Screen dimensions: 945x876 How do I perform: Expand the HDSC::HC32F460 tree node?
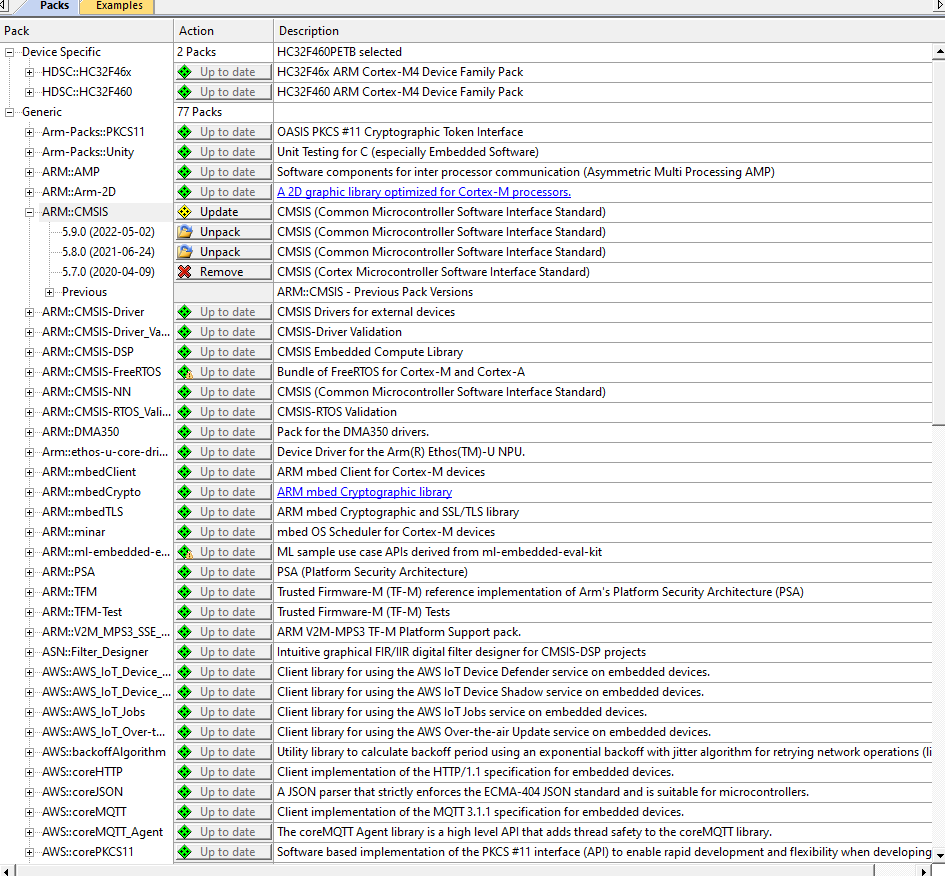pos(27,91)
